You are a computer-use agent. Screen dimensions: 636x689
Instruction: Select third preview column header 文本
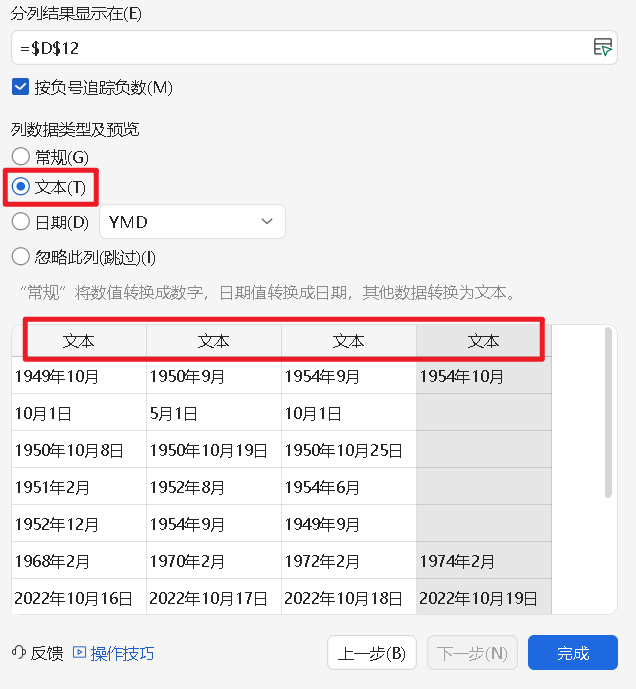click(349, 341)
